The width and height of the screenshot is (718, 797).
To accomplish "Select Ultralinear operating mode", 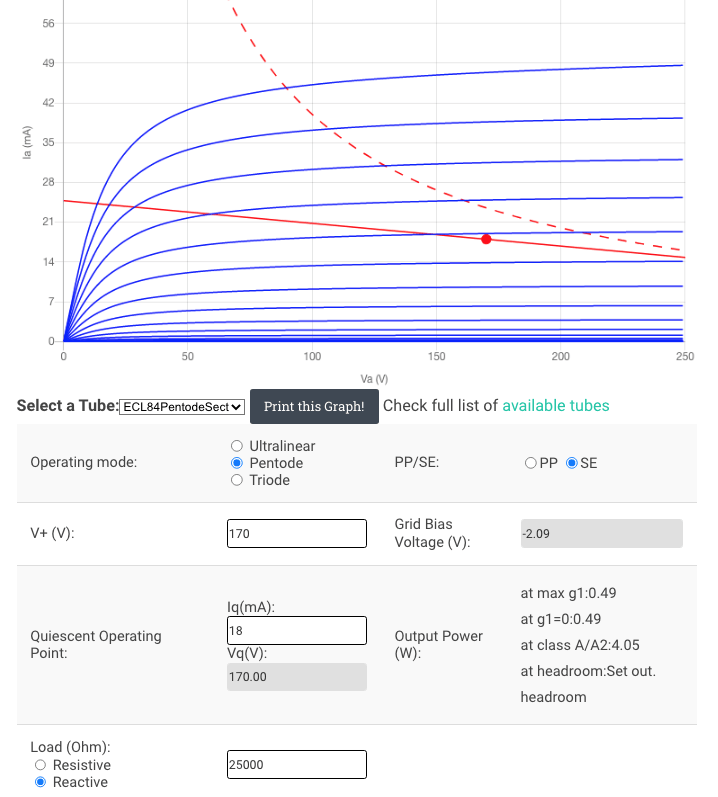I will click(x=237, y=446).
